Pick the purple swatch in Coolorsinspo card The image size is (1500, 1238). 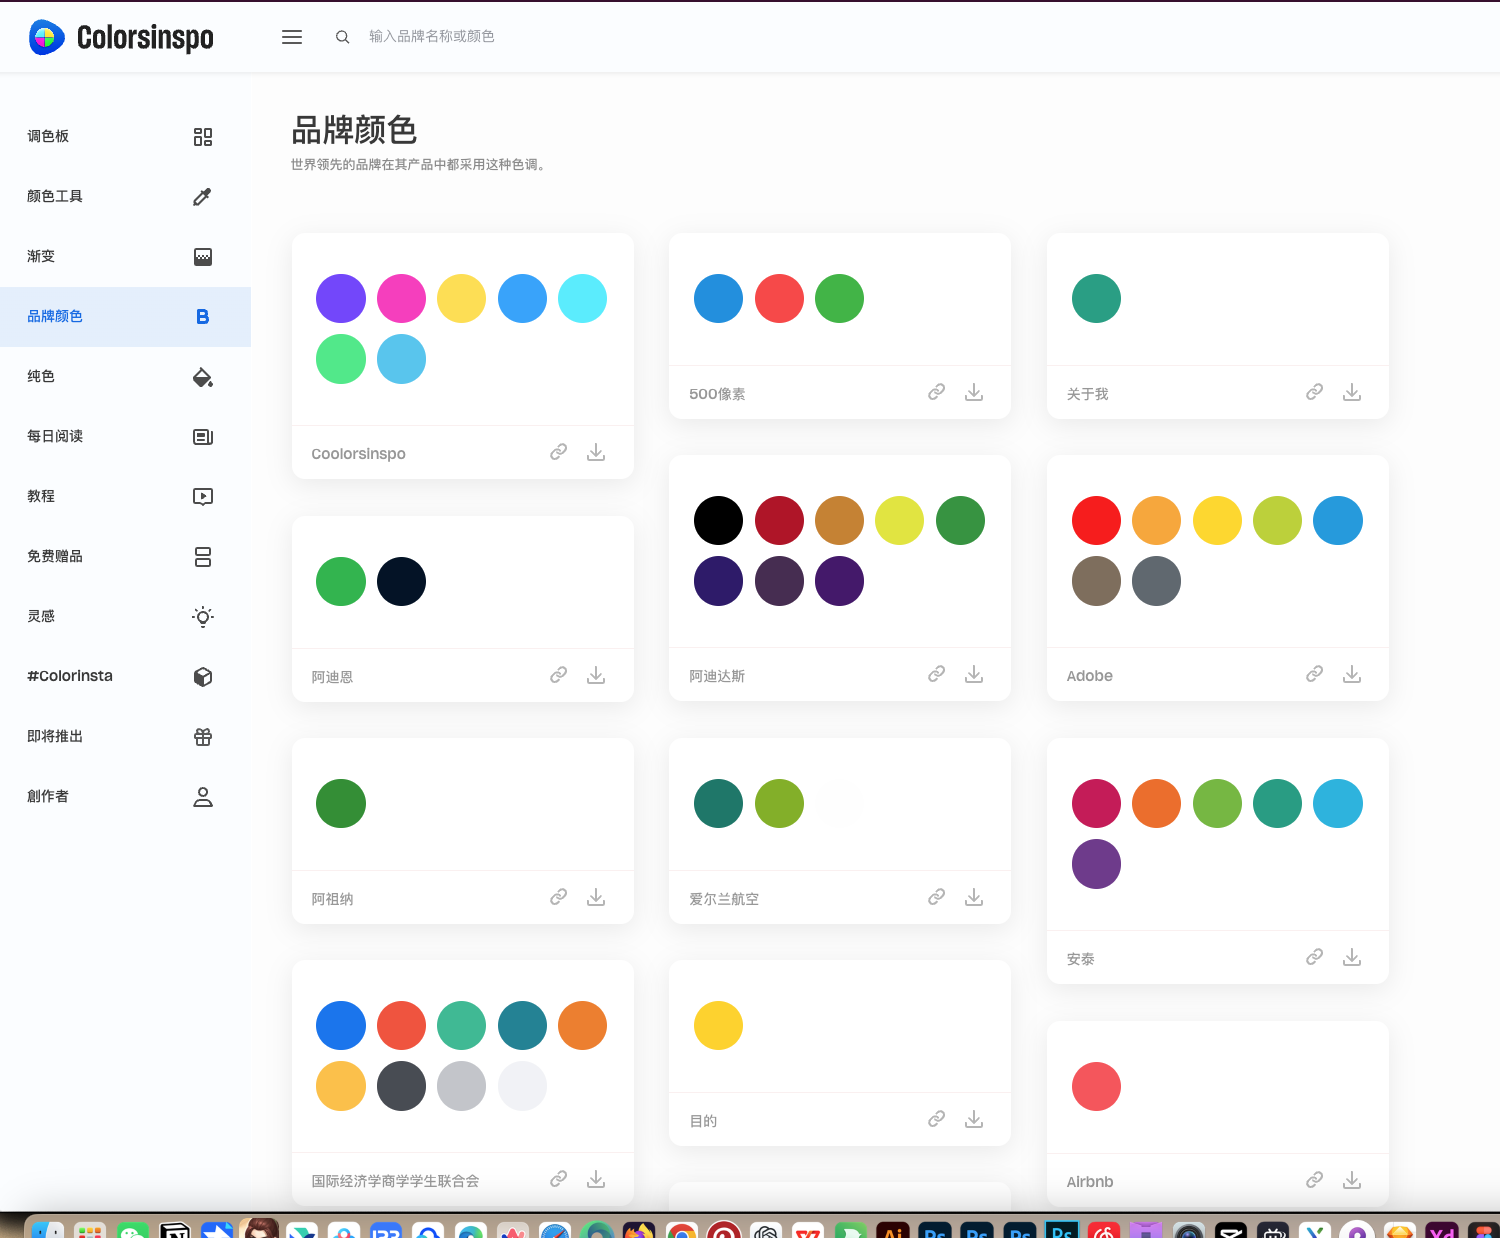pos(341,298)
